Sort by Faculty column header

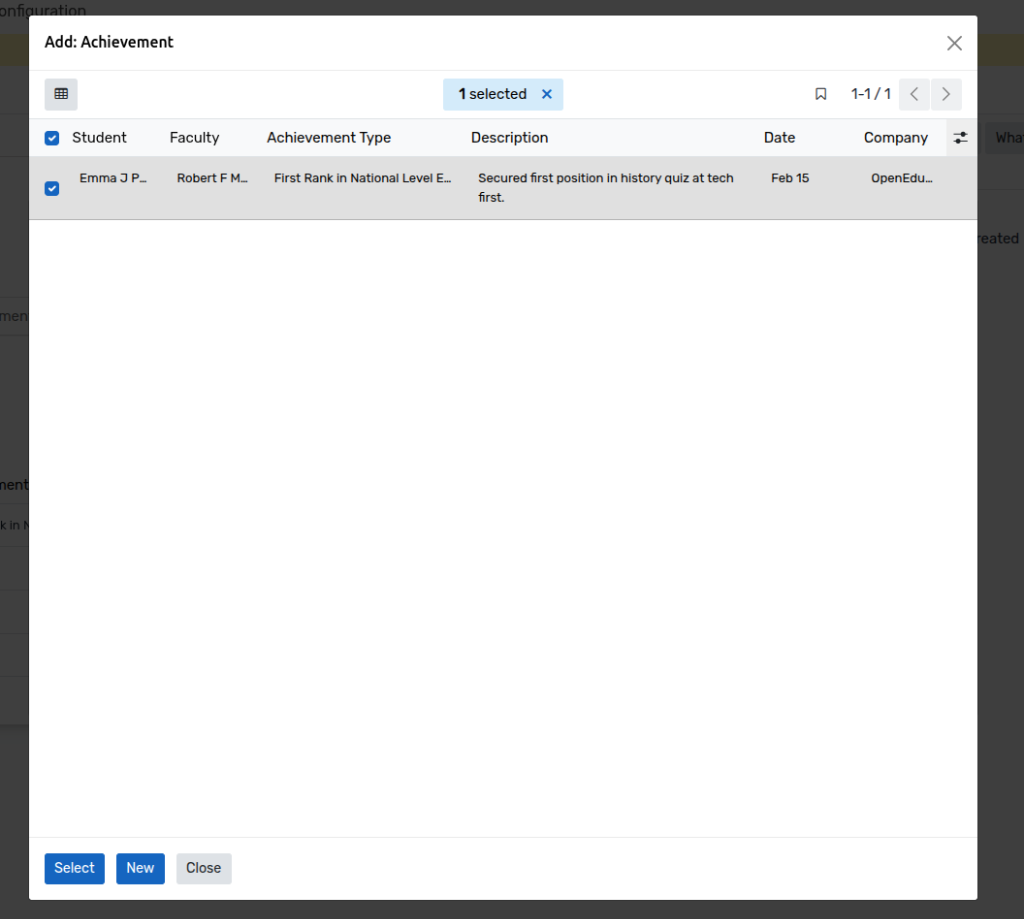pyautogui.click(x=195, y=138)
